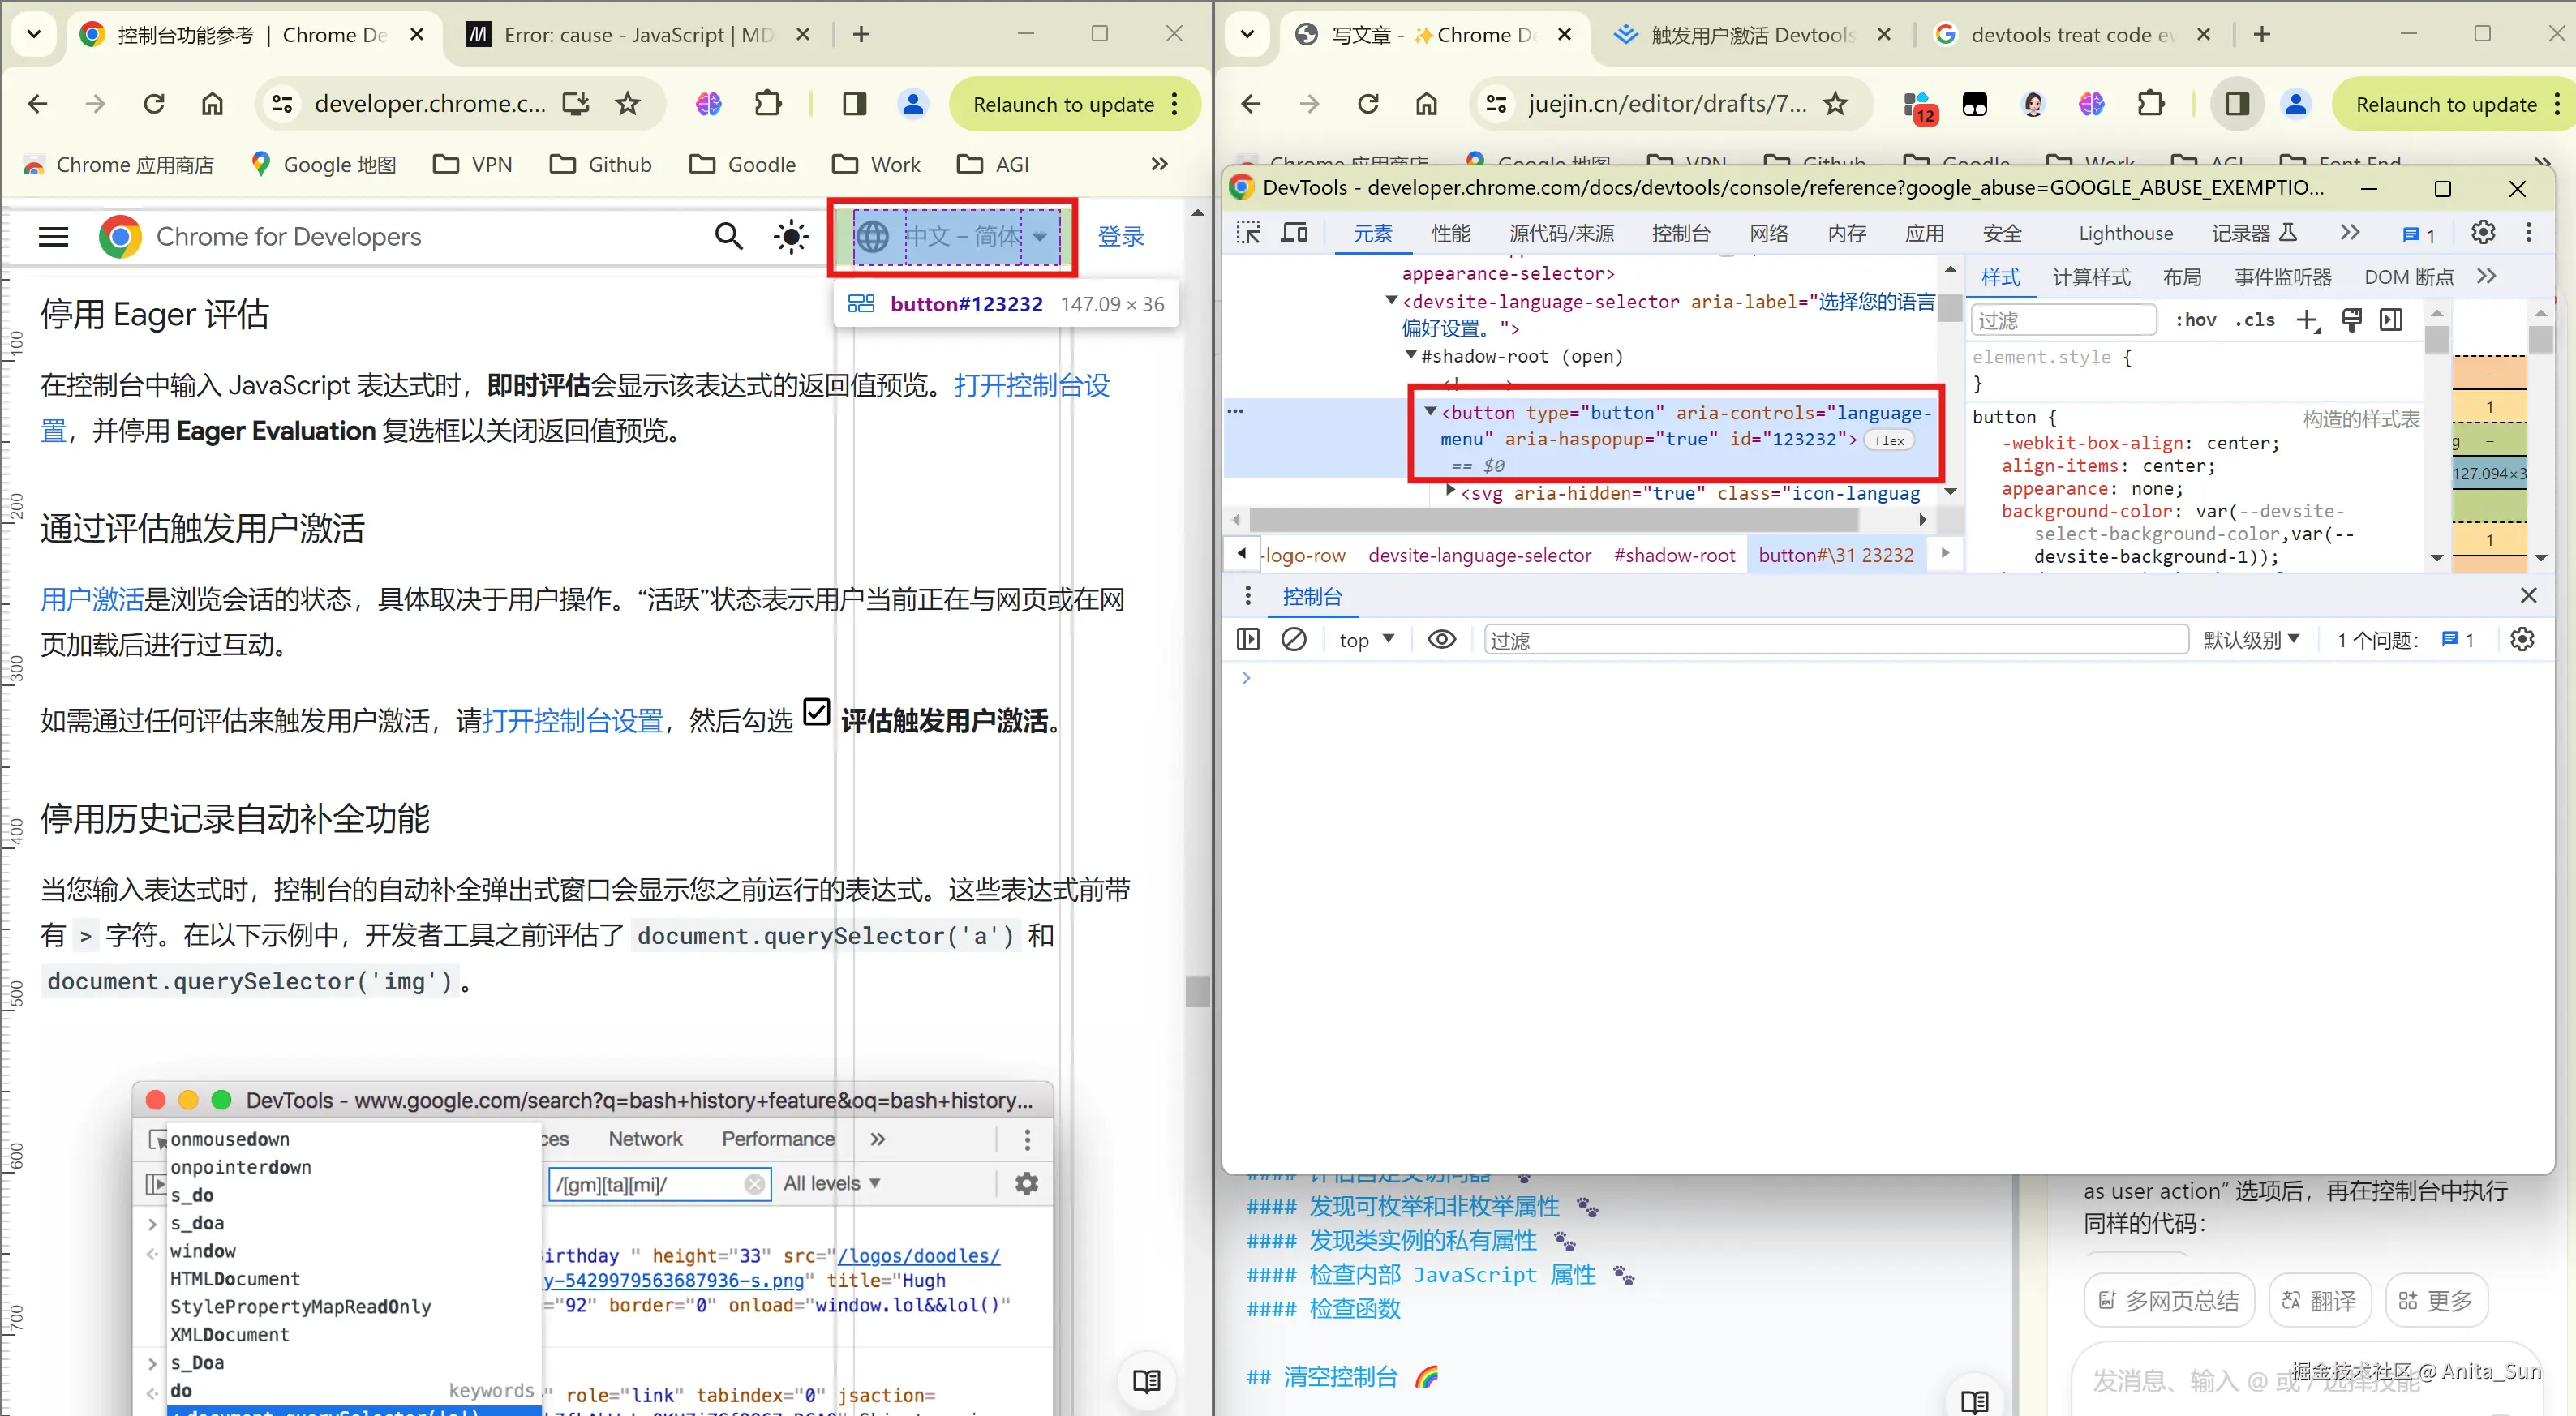Open the top JavaScript context dropdown
The height and width of the screenshot is (1416, 2576).
coord(1366,640)
